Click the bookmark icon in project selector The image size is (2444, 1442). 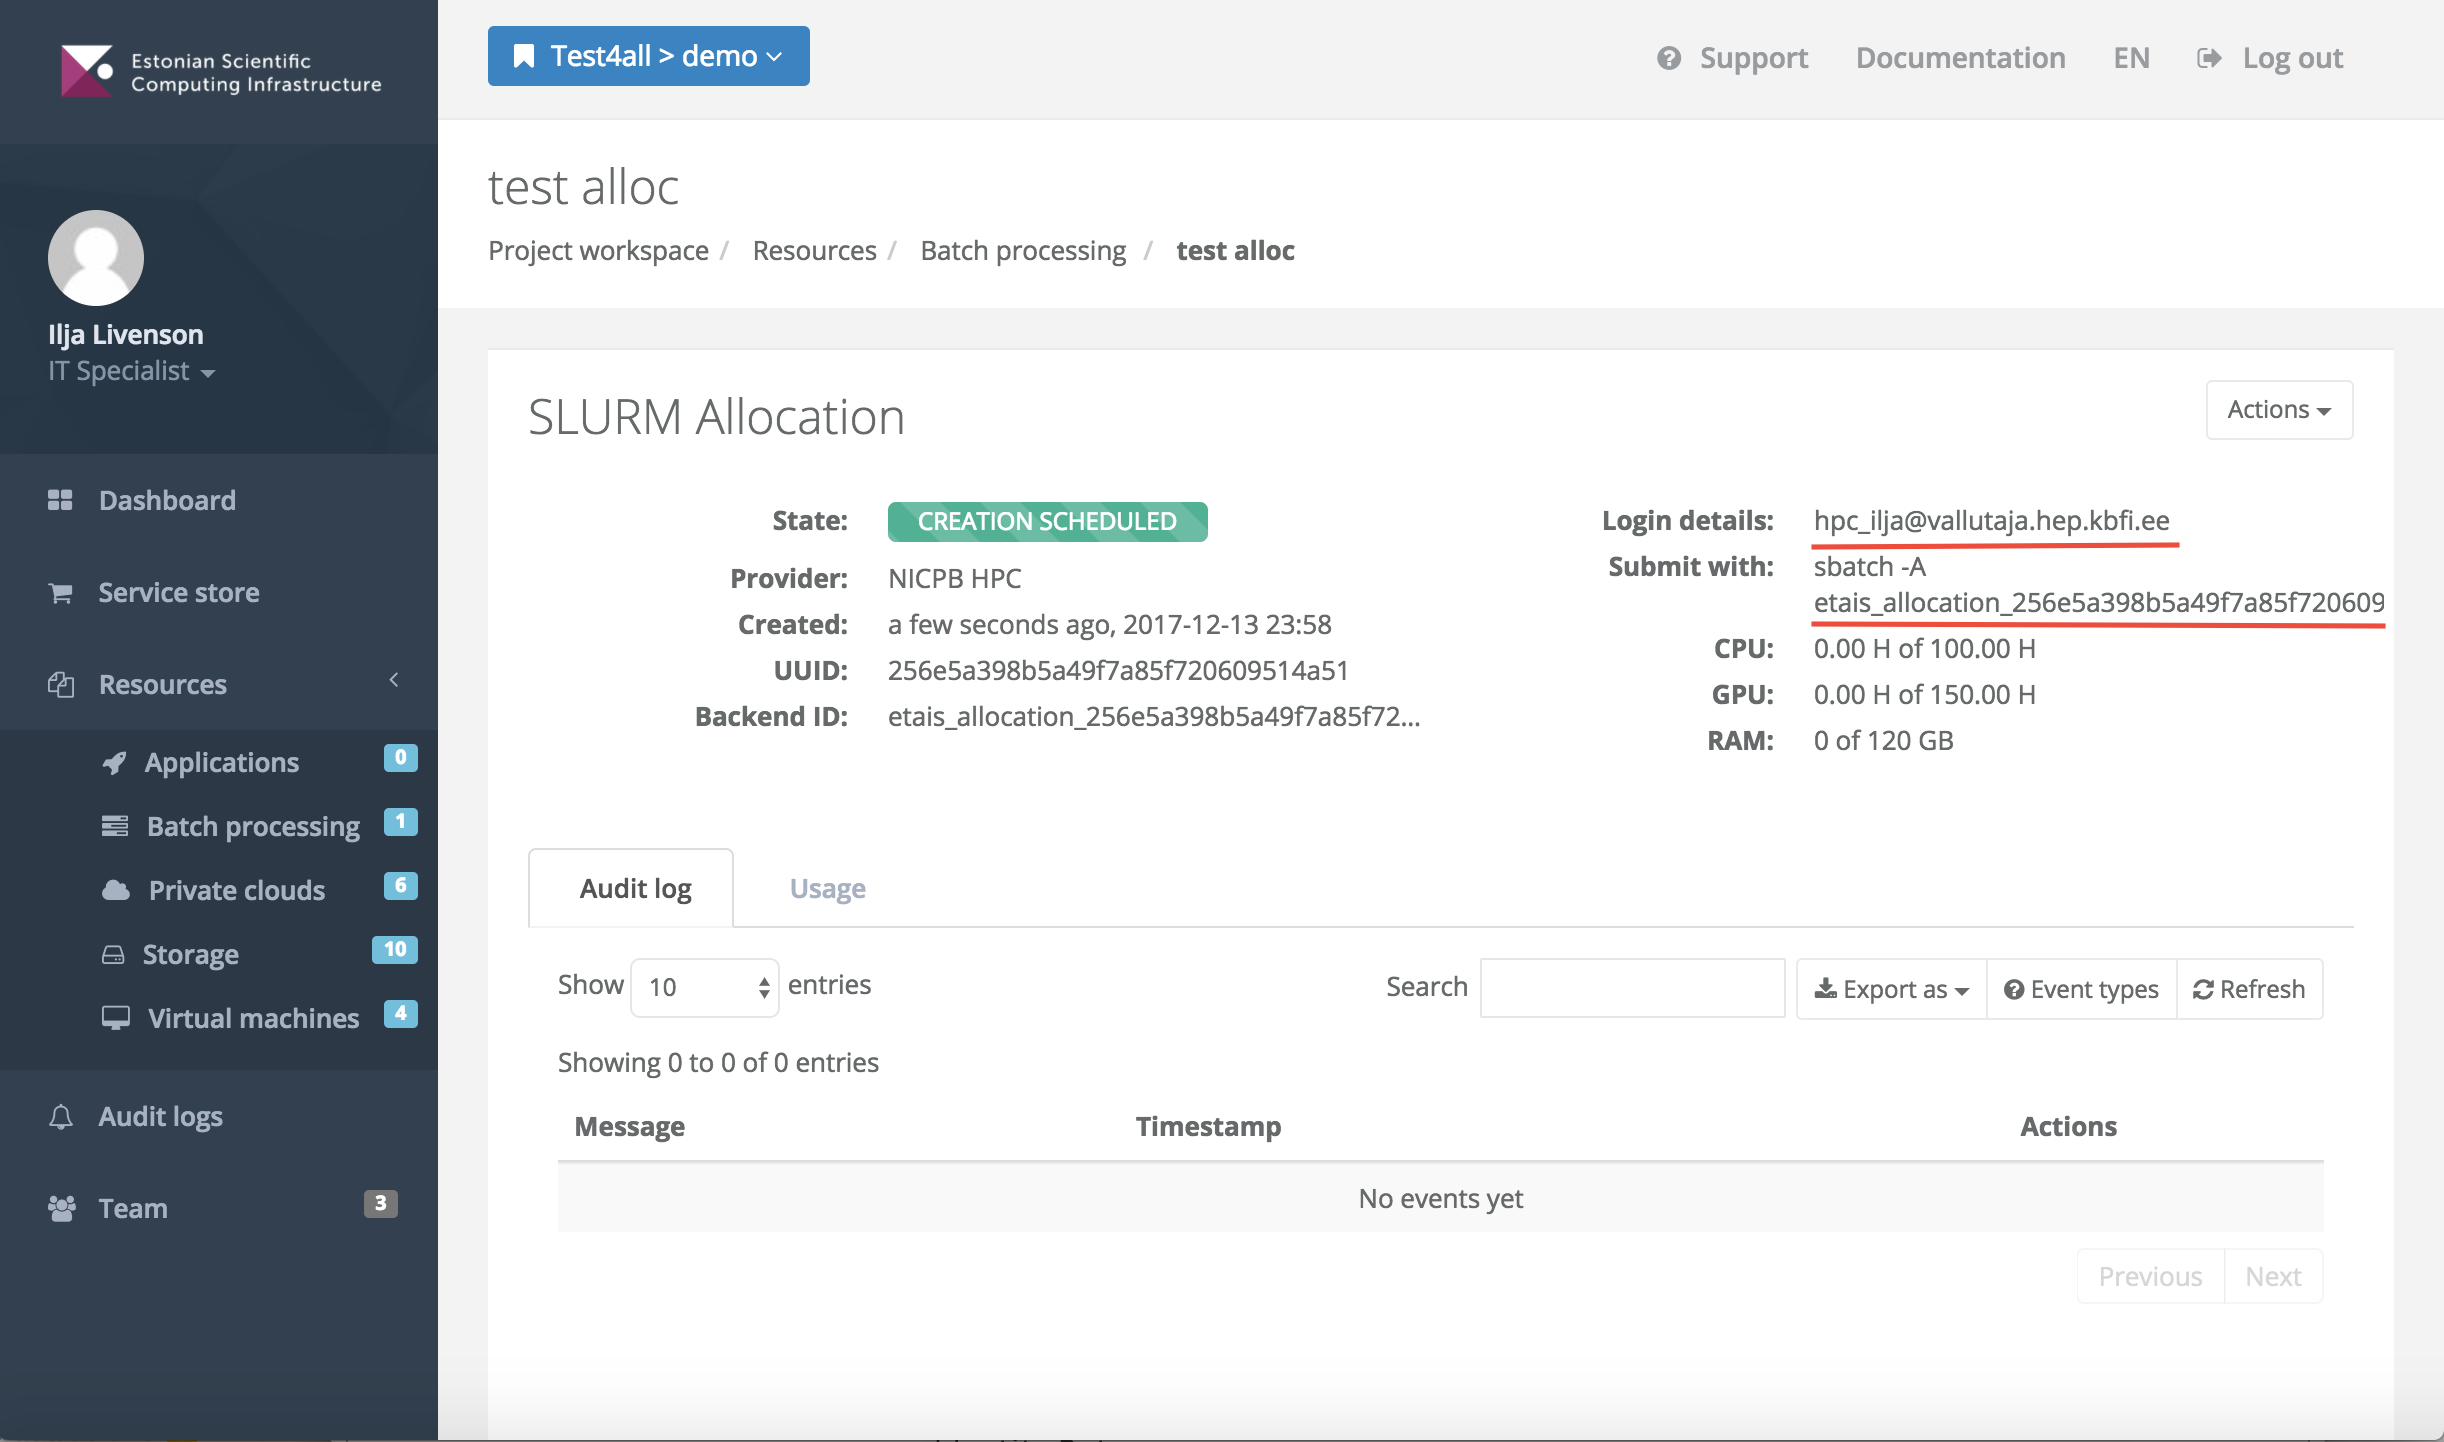pos(523,56)
